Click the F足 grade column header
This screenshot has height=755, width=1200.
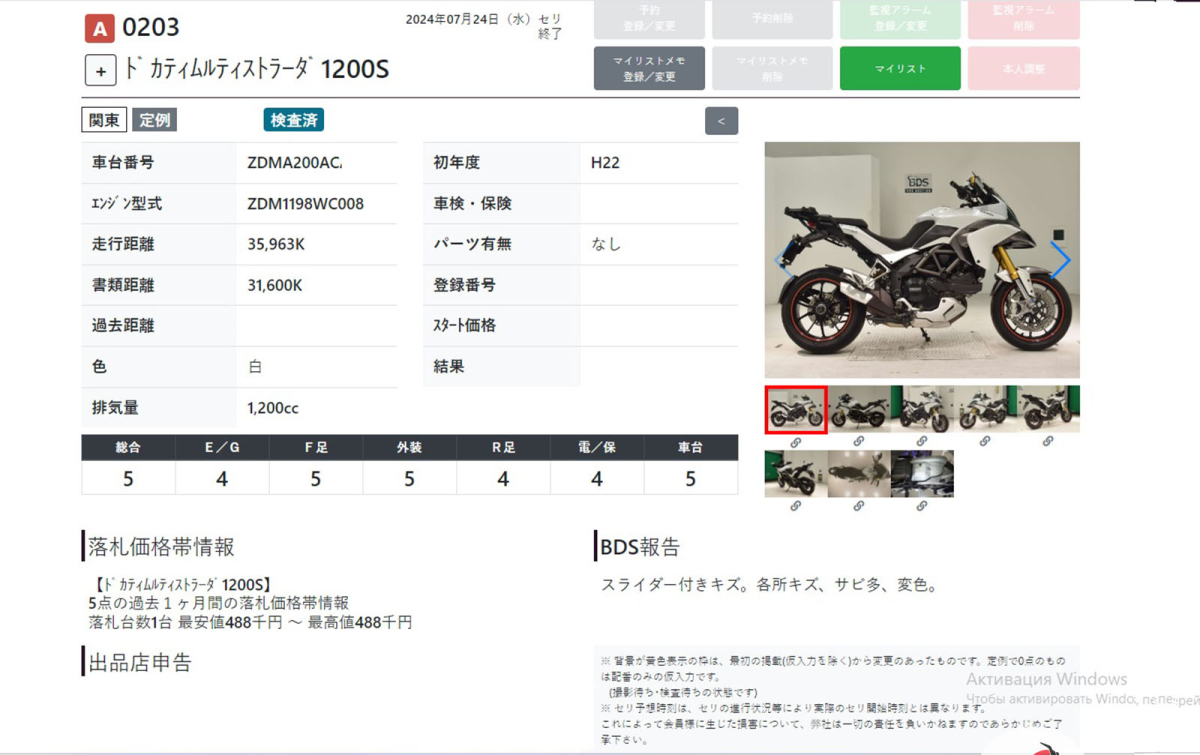[x=316, y=448]
